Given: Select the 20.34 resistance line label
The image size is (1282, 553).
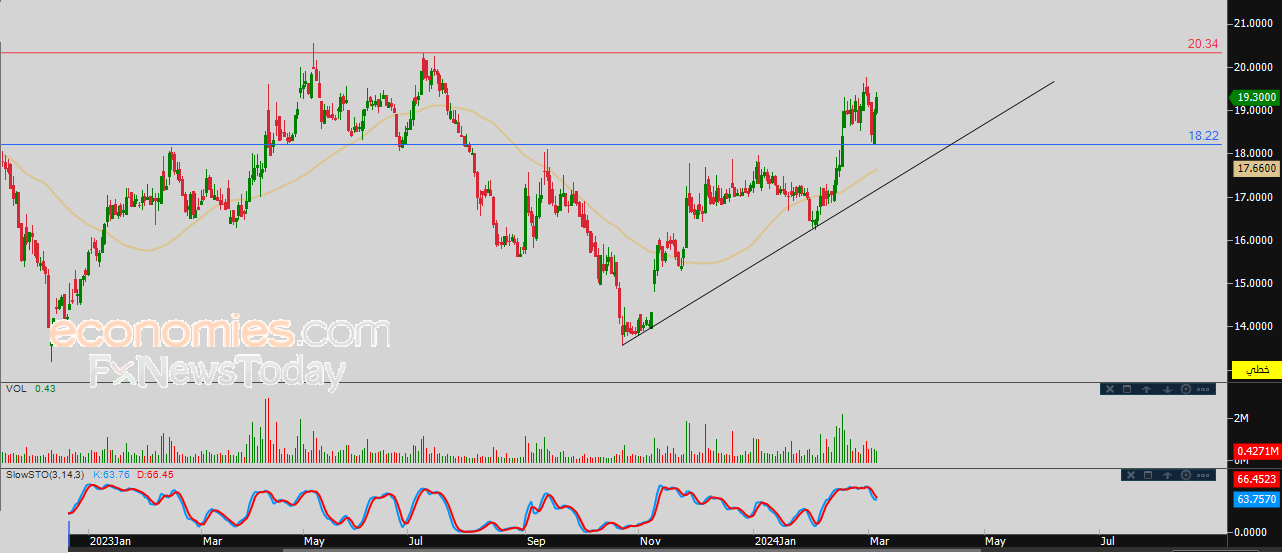Looking at the screenshot, I should tap(1203, 44).
